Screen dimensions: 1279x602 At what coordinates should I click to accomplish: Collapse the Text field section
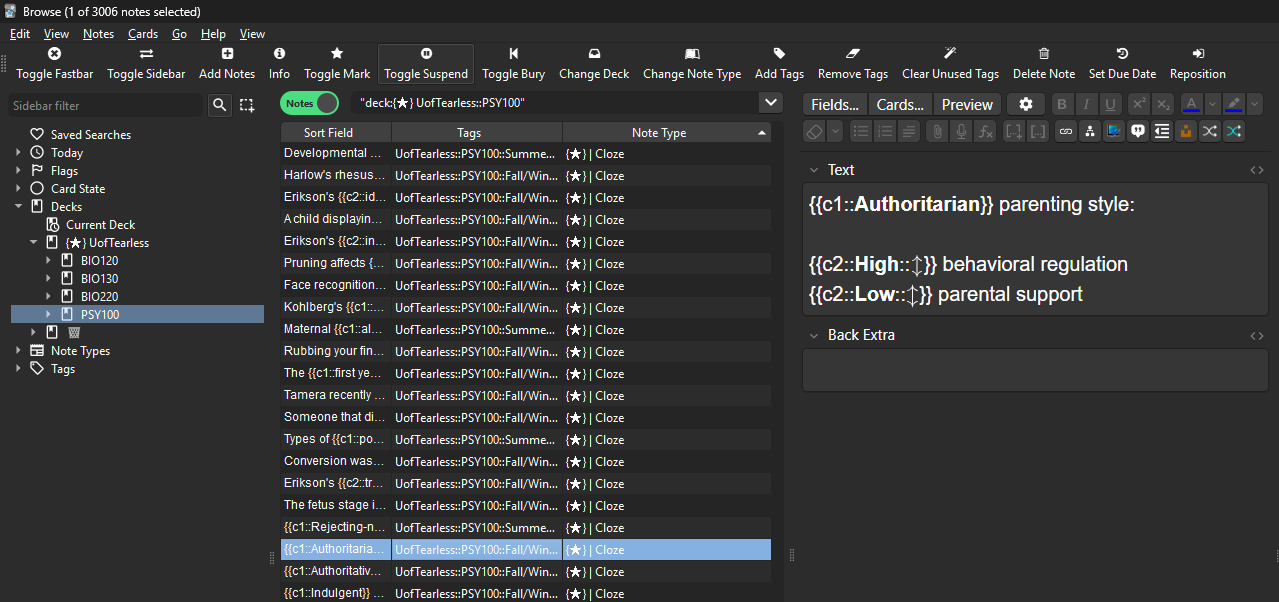click(814, 170)
